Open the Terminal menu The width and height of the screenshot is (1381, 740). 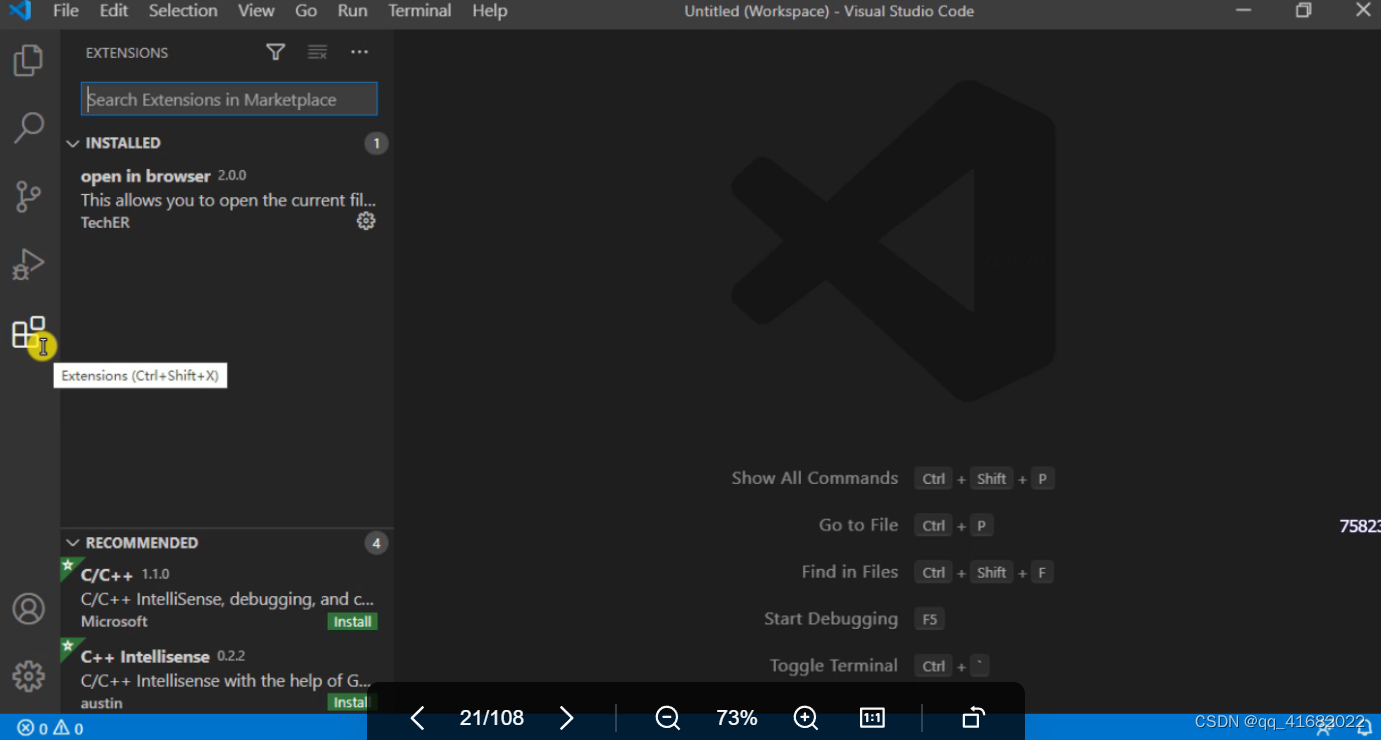(x=419, y=11)
